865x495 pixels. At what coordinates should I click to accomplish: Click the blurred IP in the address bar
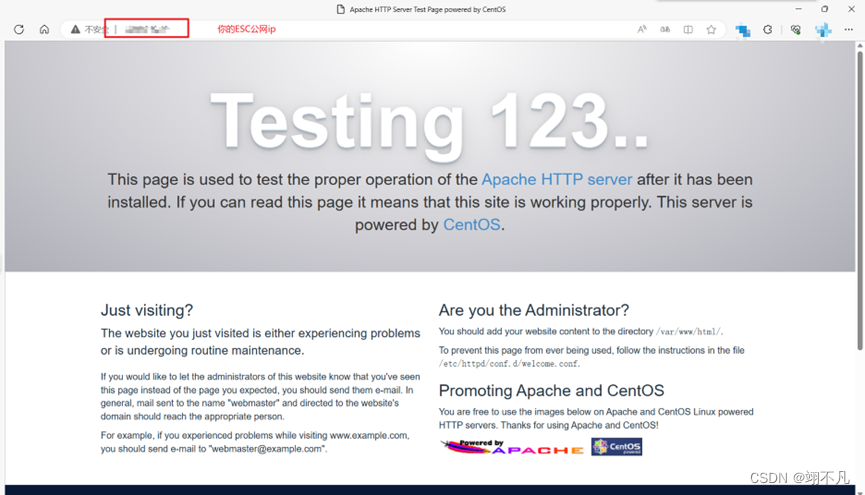coord(147,29)
